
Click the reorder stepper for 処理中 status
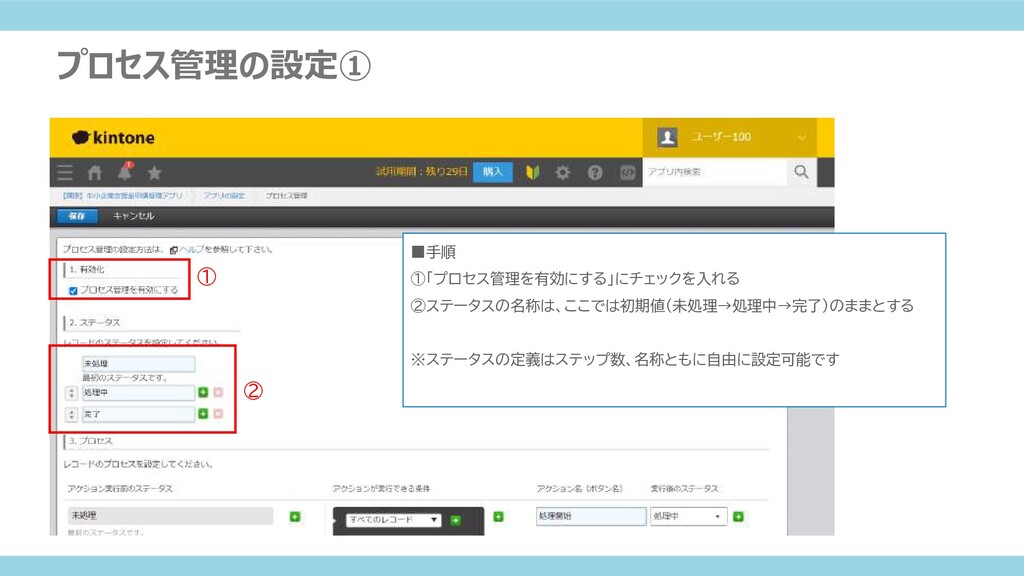[72, 393]
